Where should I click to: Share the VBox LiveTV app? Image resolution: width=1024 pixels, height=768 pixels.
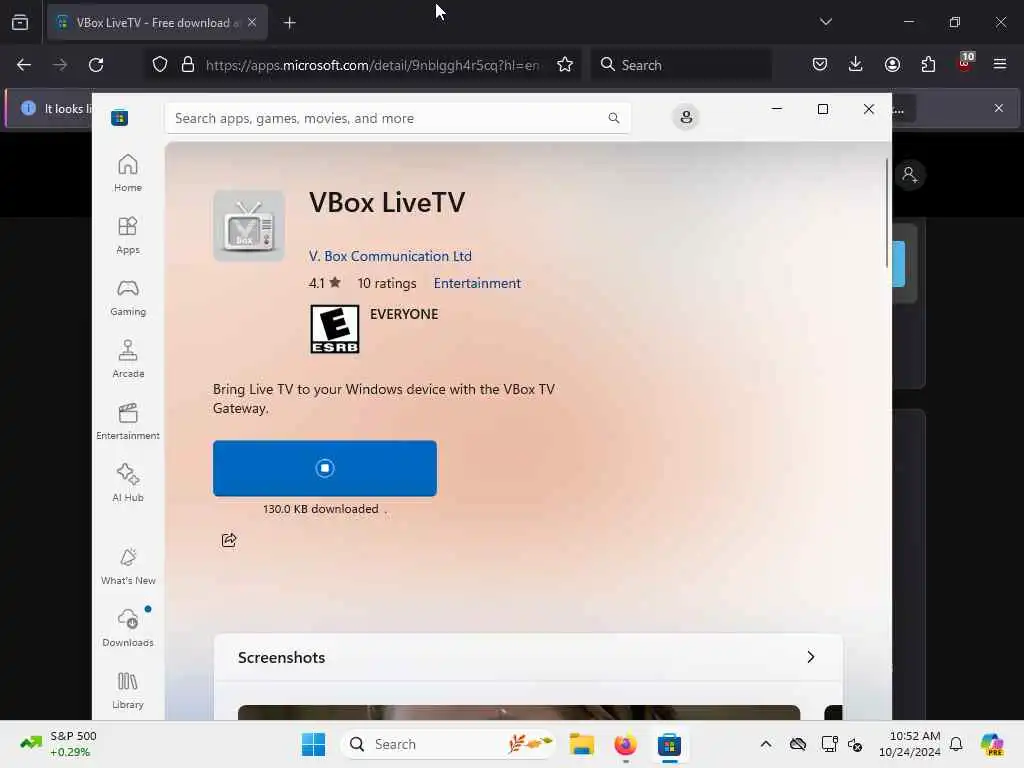click(229, 540)
